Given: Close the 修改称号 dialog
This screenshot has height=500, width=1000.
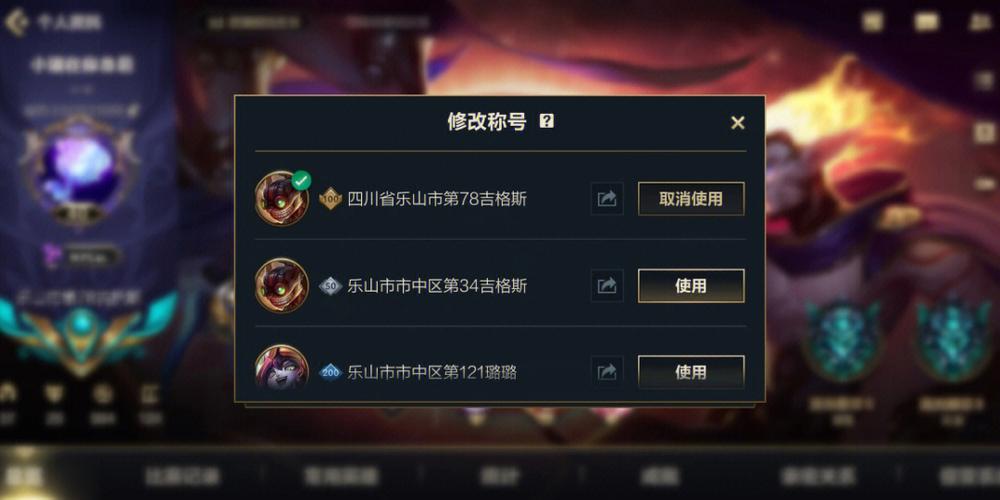Looking at the screenshot, I should 737,123.
